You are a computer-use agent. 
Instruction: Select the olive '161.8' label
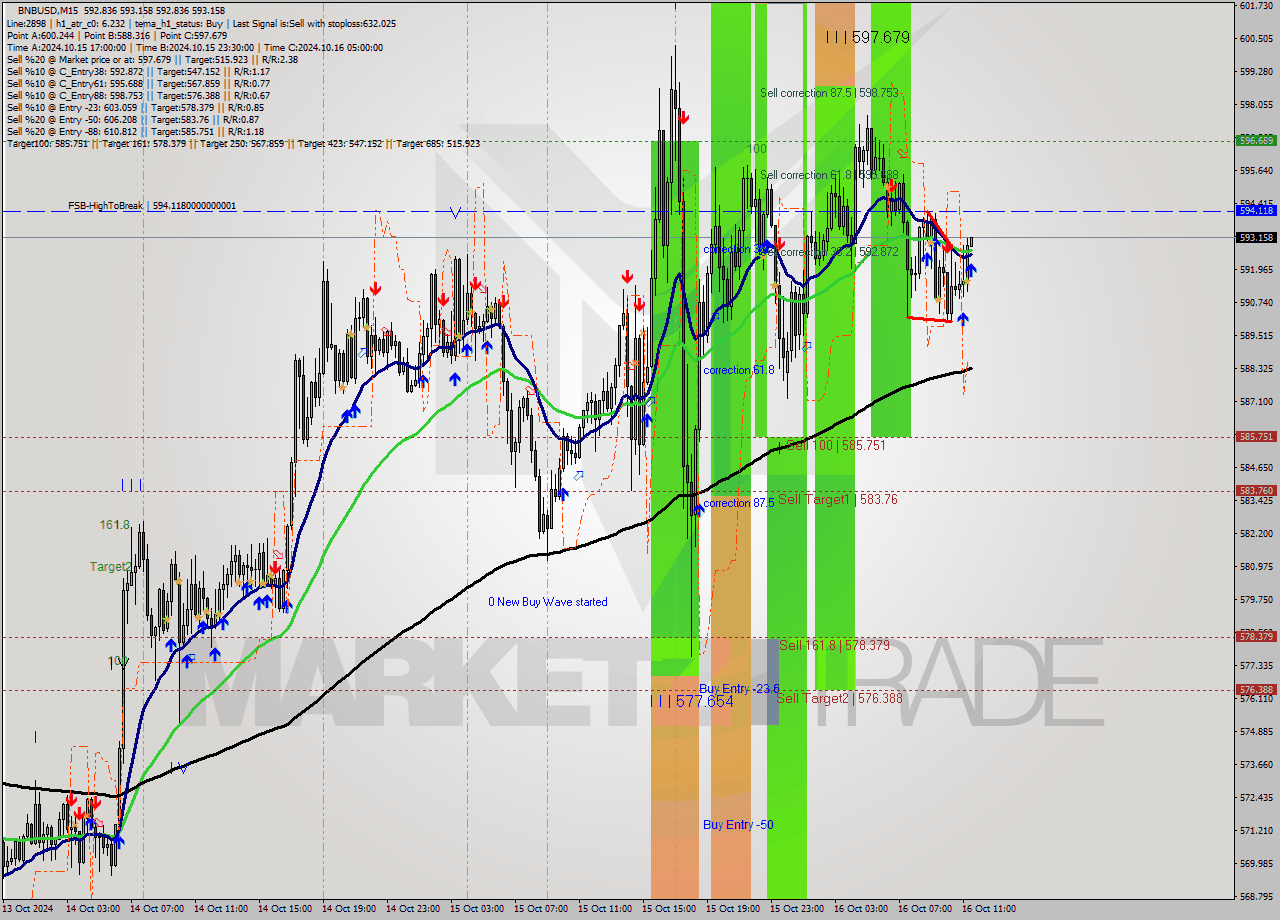(114, 524)
